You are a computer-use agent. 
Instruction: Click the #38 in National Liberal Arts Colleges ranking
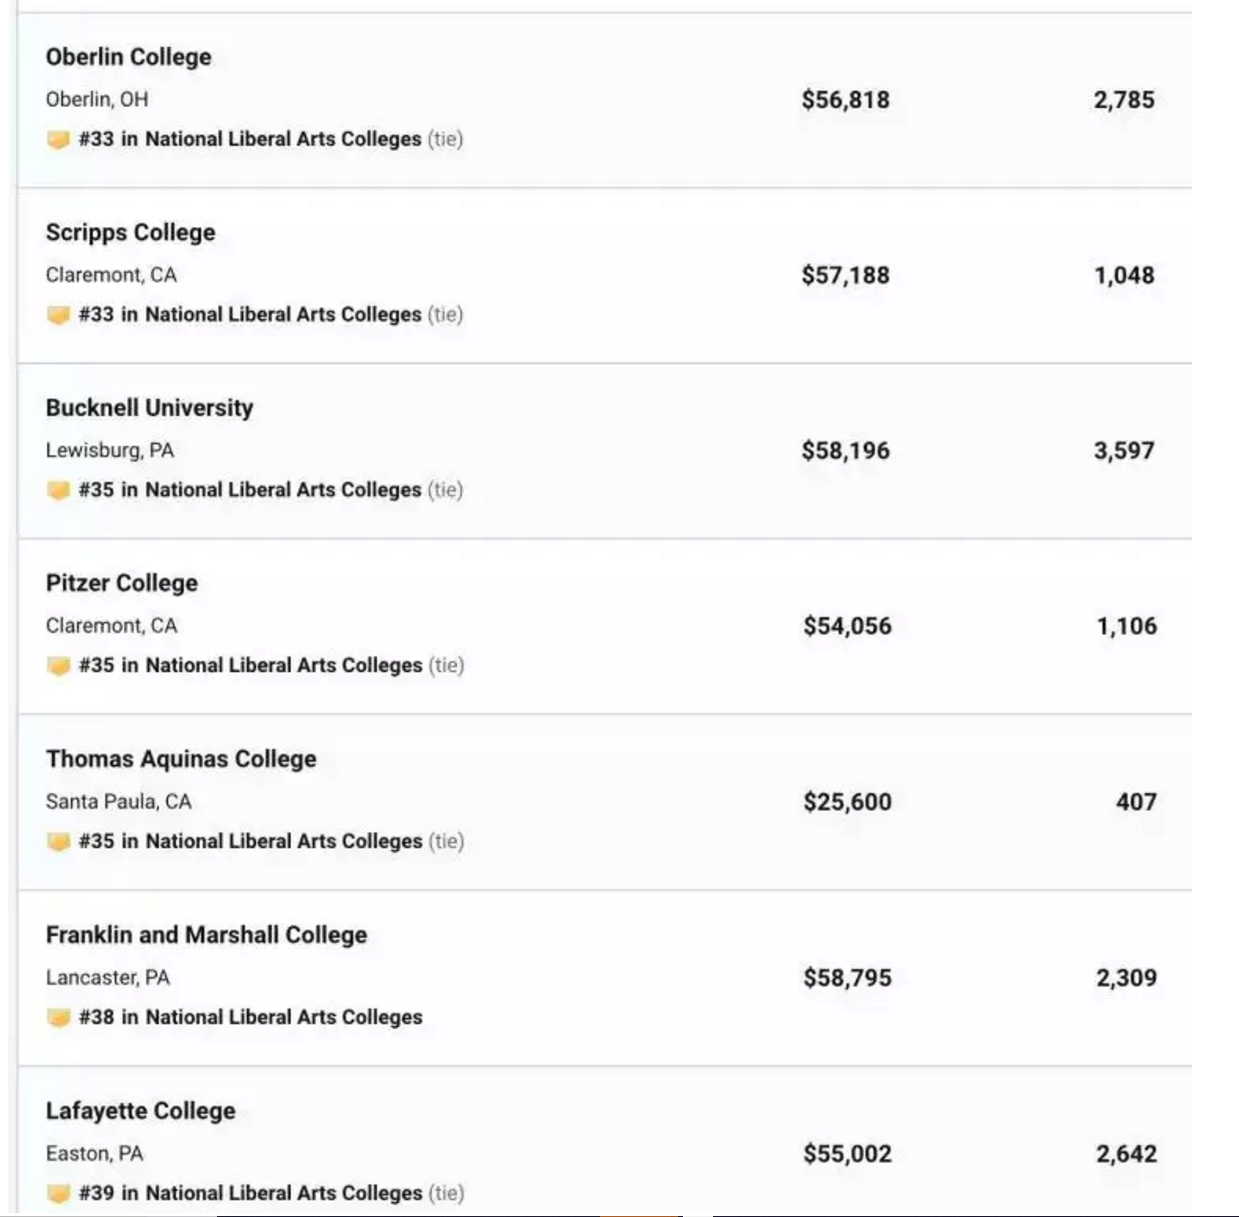pos(250,1017)
